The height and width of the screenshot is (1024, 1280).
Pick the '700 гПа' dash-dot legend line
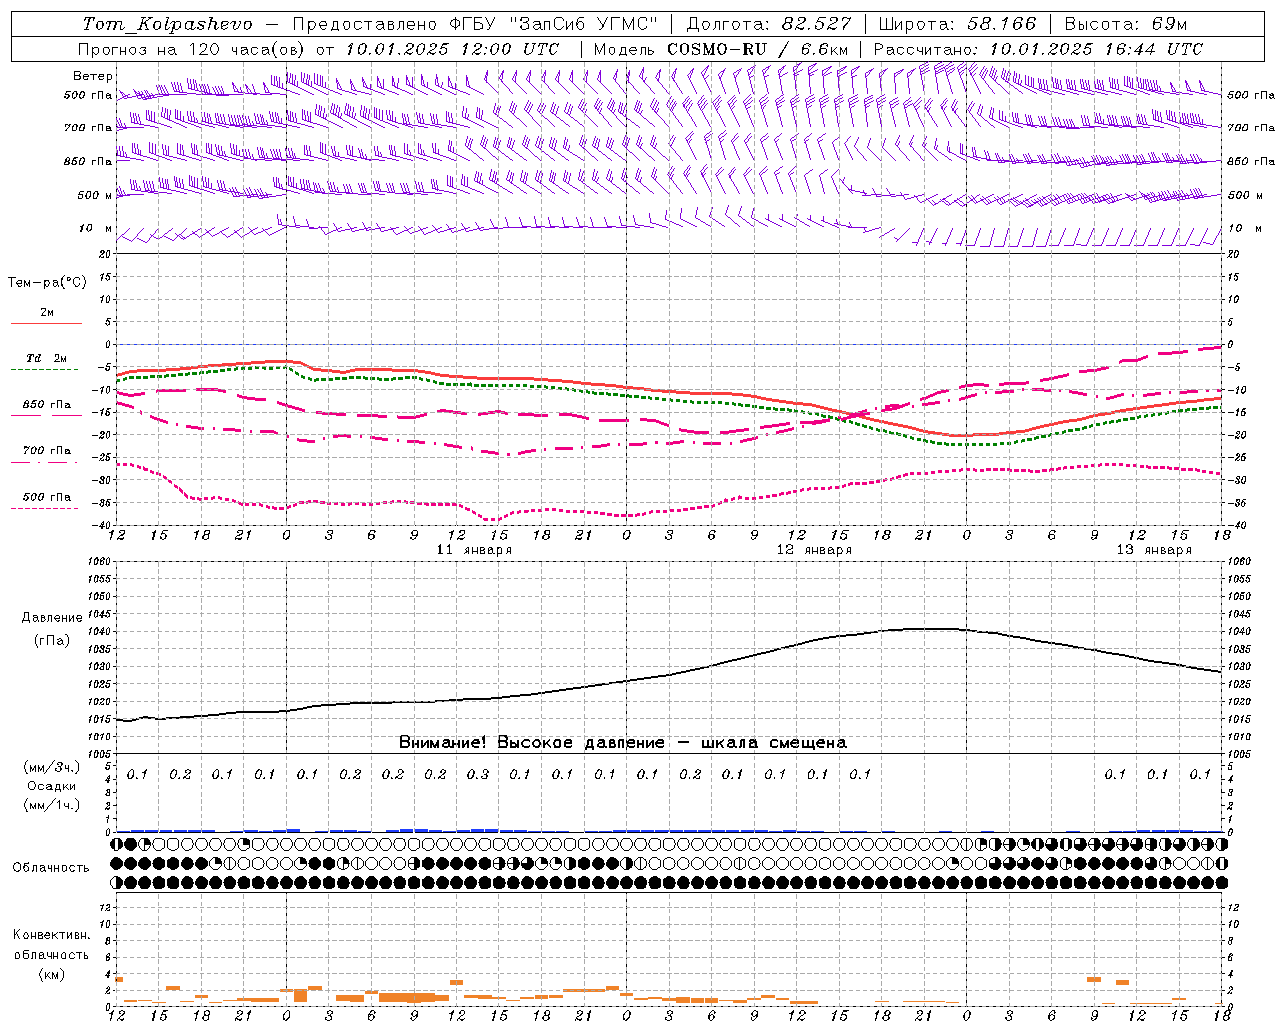44,462
